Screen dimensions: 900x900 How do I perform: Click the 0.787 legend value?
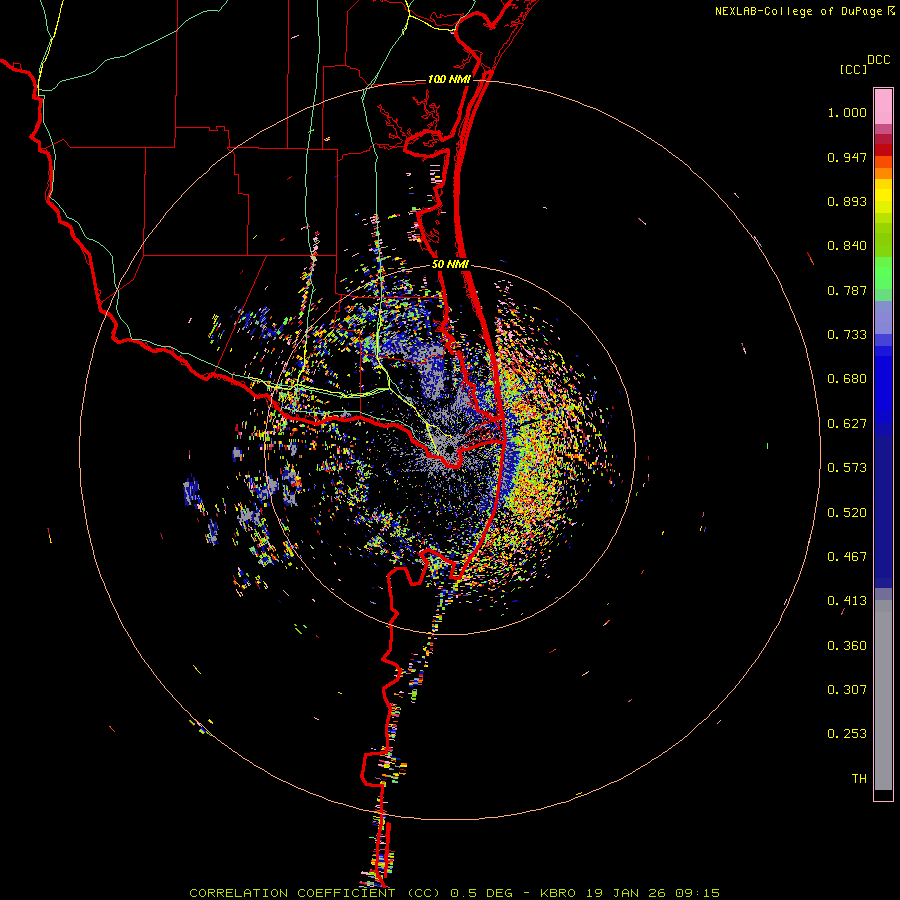(847, 290)
